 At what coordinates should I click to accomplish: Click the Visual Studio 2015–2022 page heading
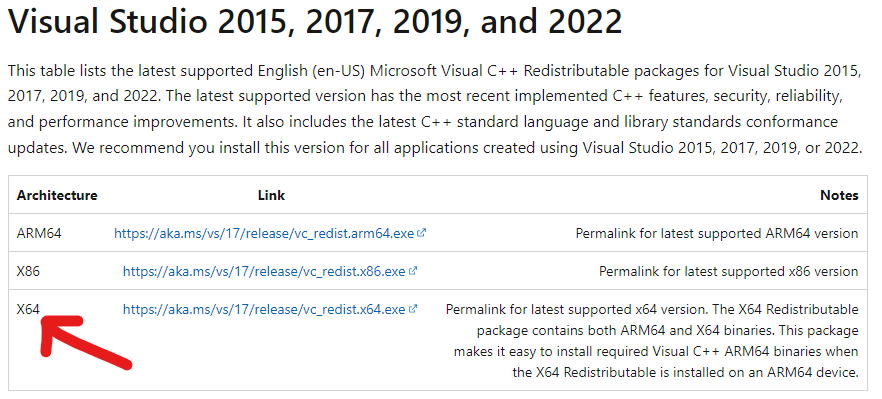click(x=315, y=21)
